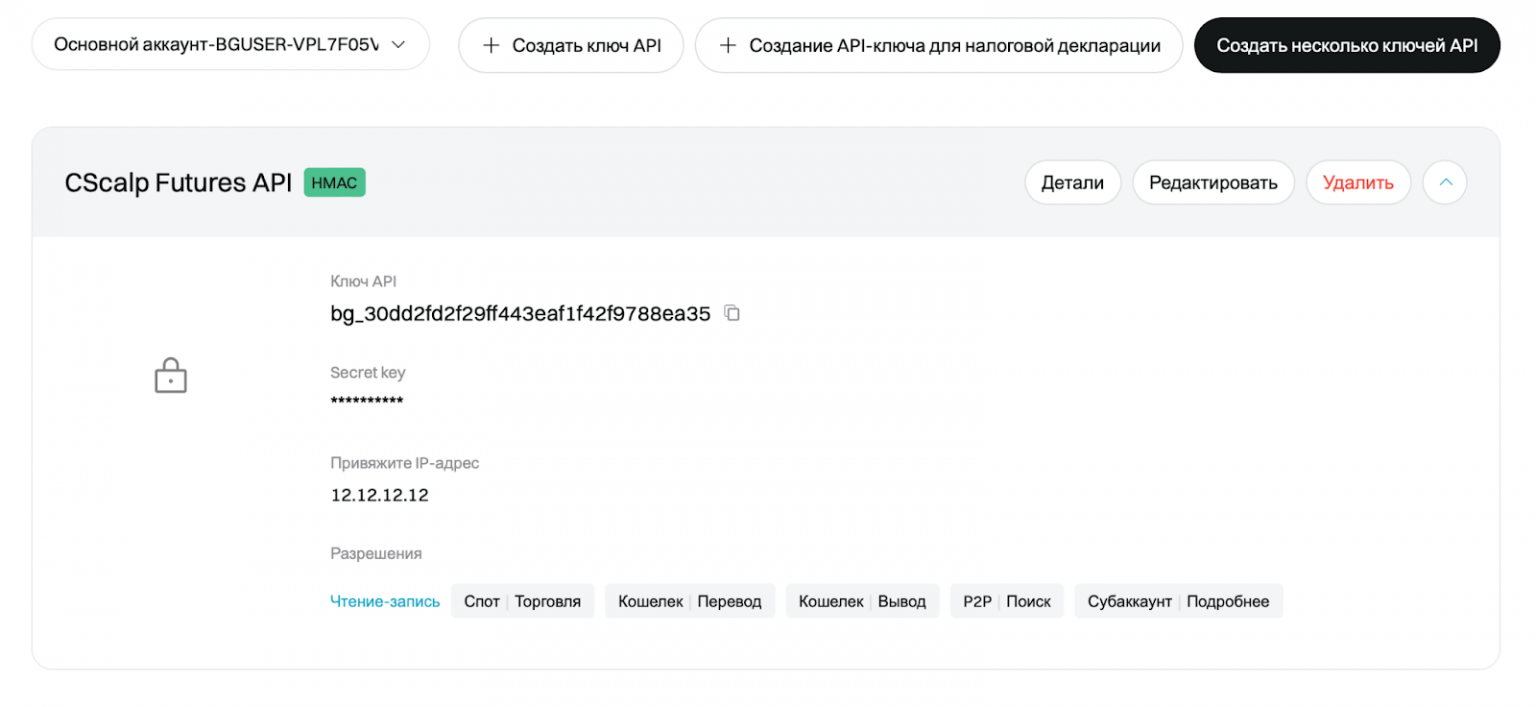Delete the key with Удалить

(x=1357, y=182)
